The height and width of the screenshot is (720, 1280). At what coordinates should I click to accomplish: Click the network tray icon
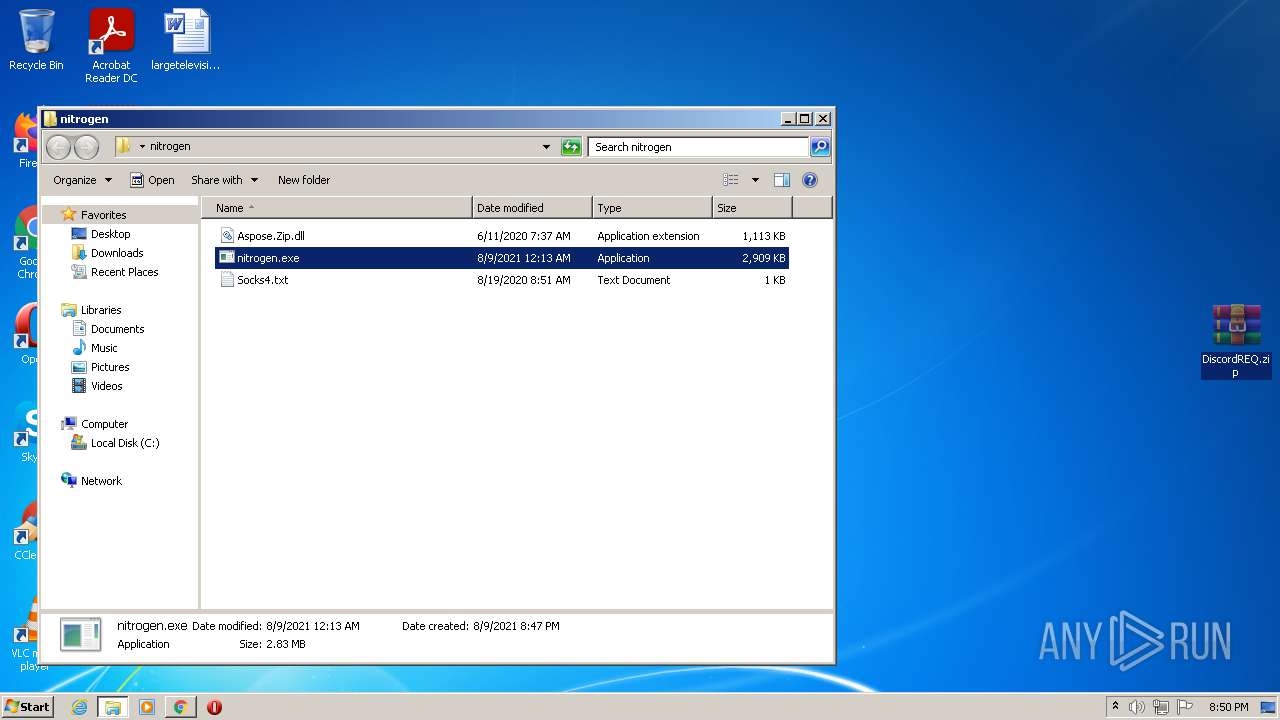point(1161,707)
